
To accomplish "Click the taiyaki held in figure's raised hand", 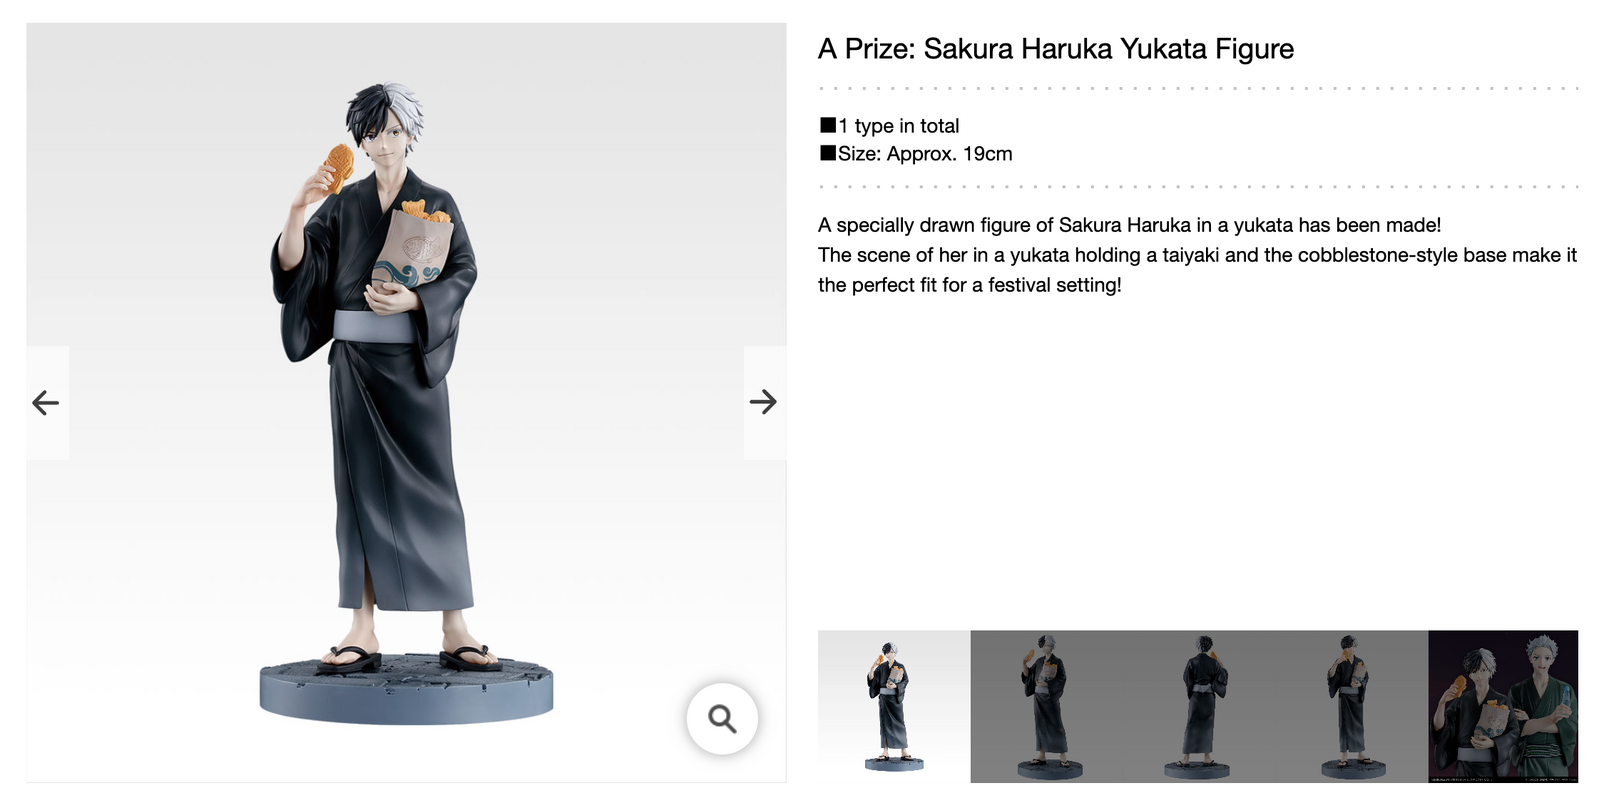I will coord(334,168).
